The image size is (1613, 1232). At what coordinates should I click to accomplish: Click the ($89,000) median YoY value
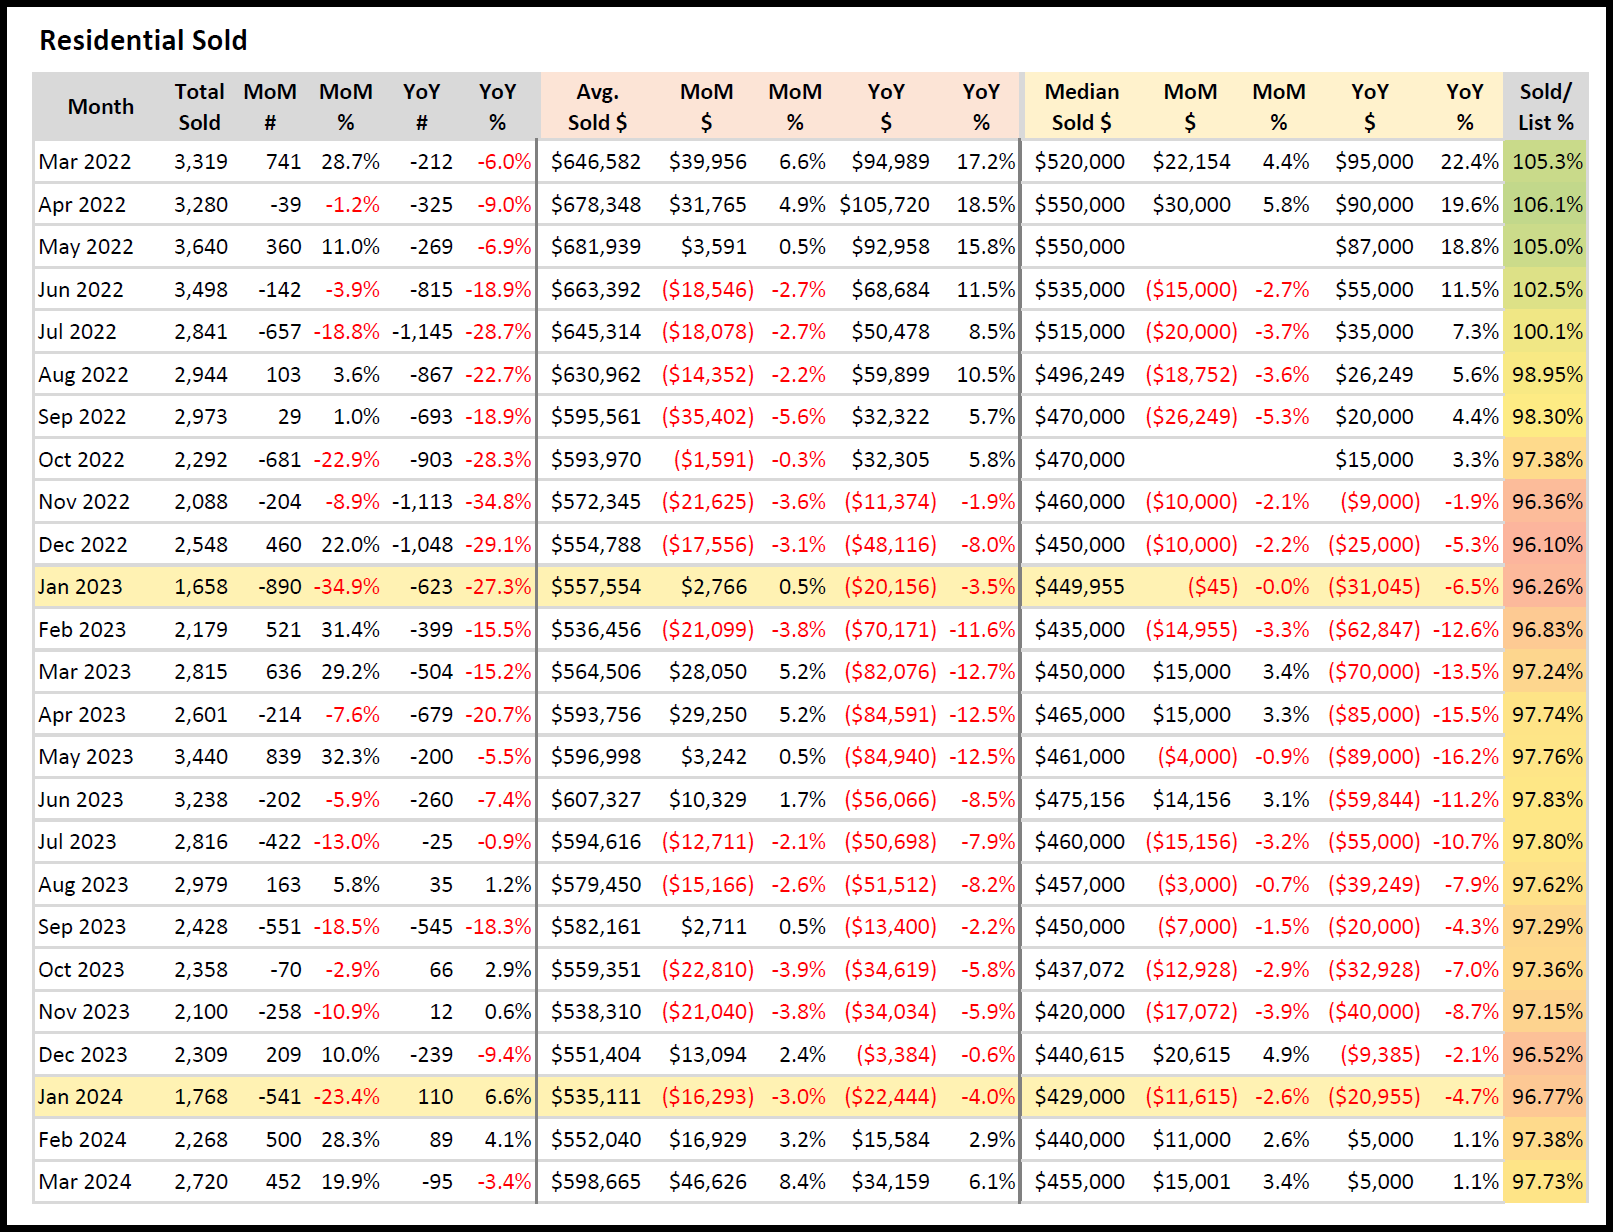(1373, 757)
